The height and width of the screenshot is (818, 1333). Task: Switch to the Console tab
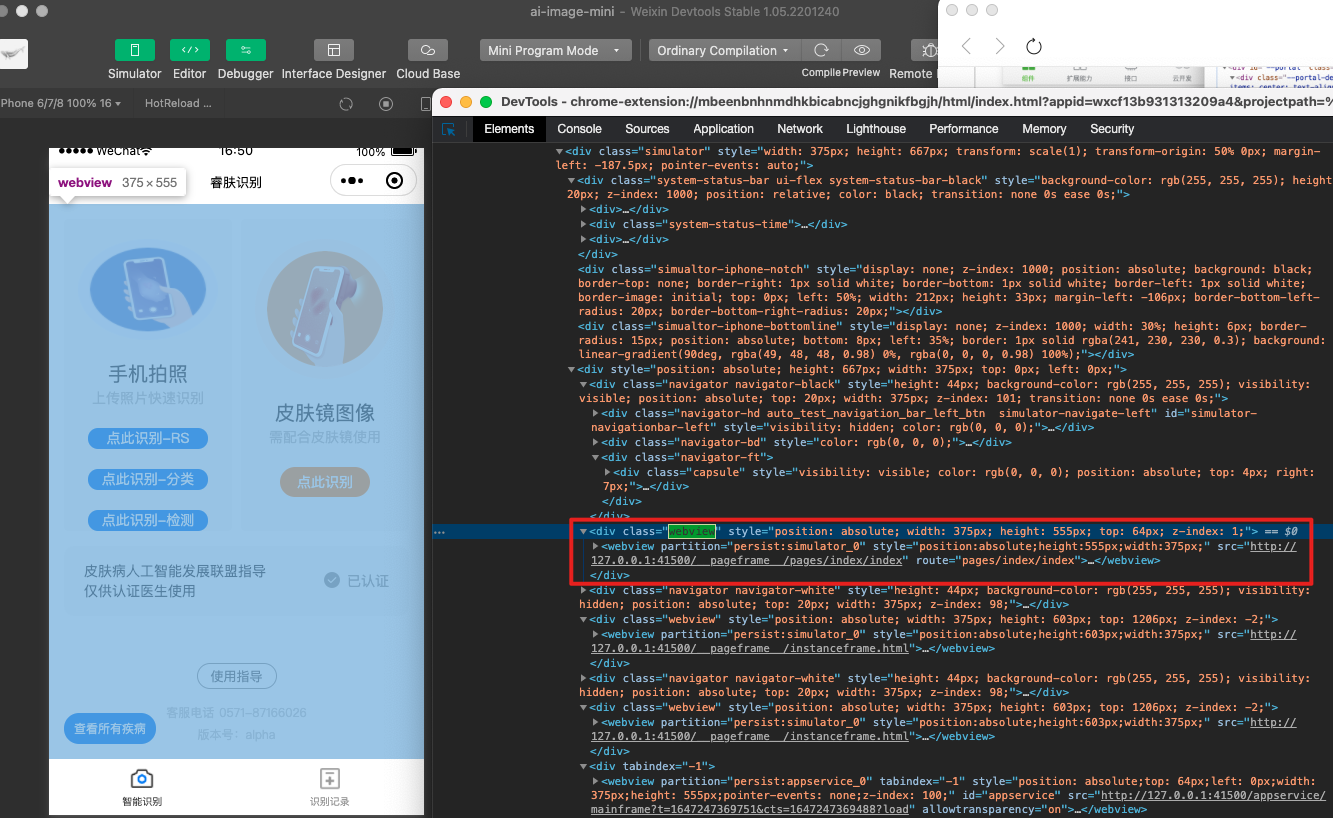(580, 129)
